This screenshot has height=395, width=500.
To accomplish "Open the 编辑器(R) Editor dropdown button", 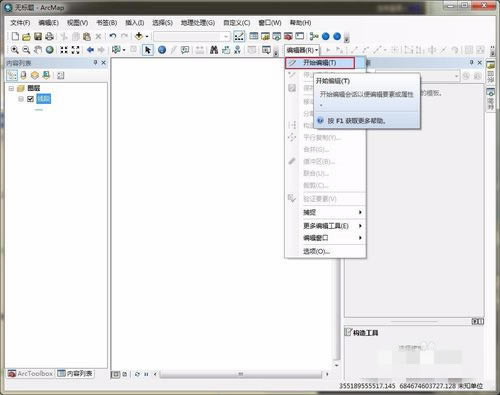I will pos(302,50).
